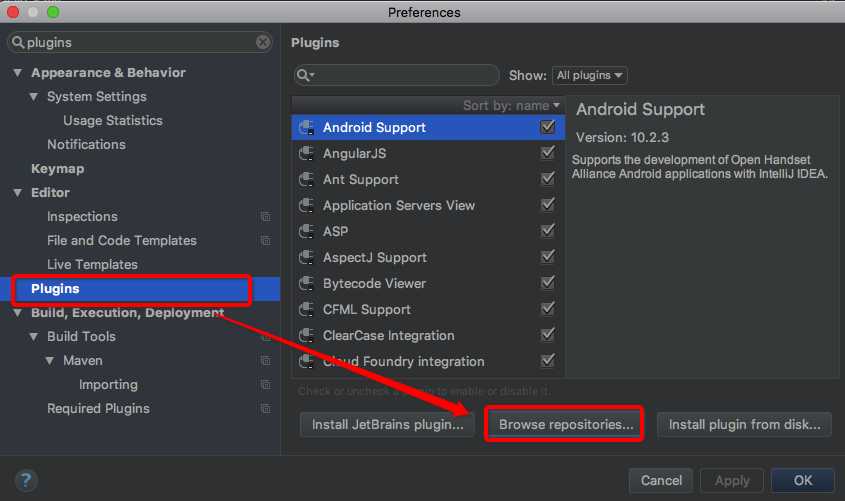Select the CFML Support plugin row
This screenshot has height=501, width=845.
tap(428, 309)
